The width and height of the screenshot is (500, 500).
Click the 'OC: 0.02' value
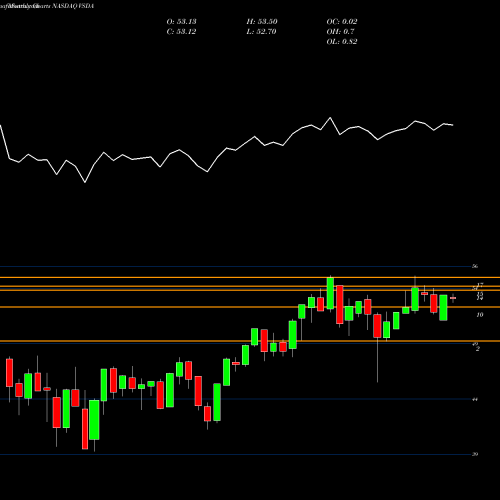pos(342,22)
